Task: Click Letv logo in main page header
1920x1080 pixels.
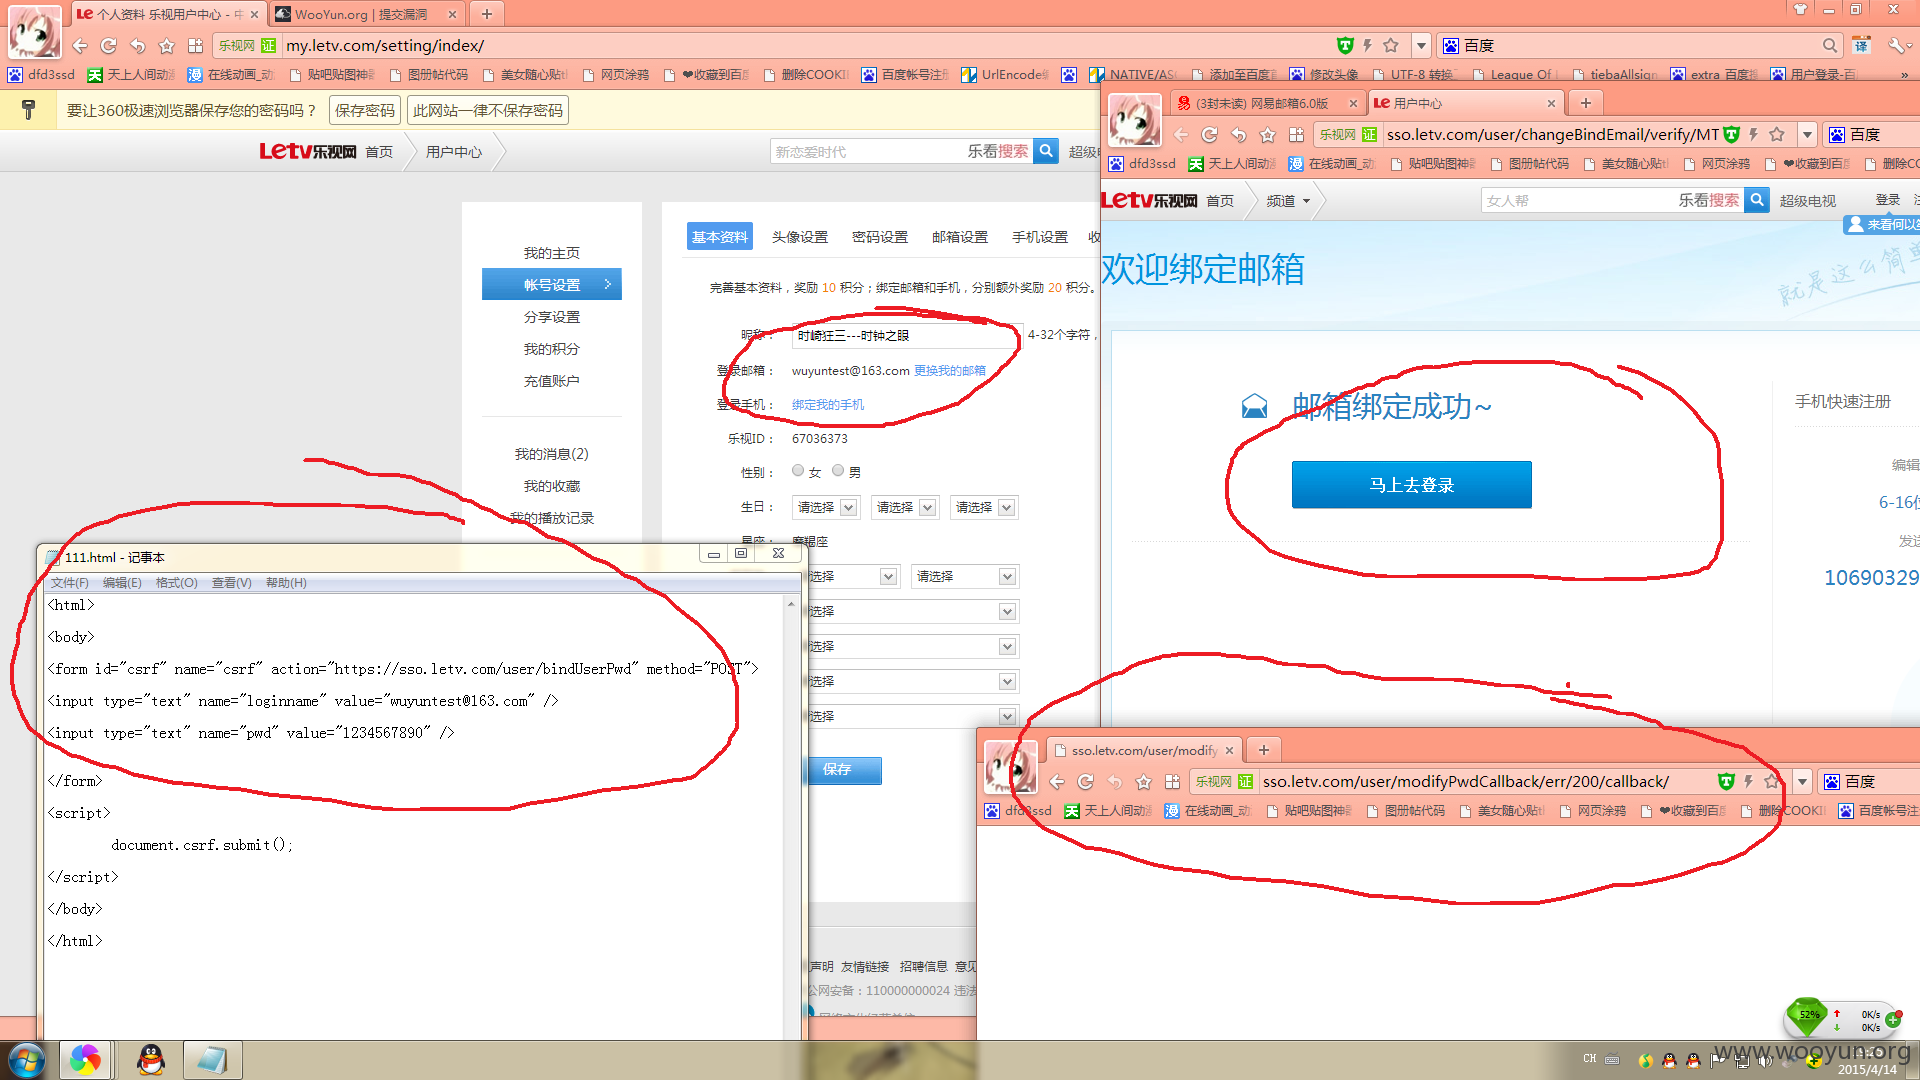Action: [x=307, y=151]
